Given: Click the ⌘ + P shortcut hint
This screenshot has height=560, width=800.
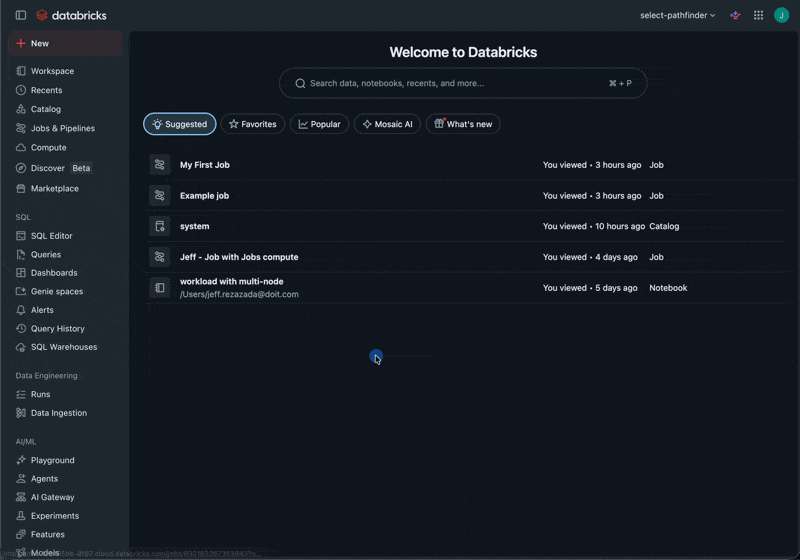Looking at the screenshot, I should (x=620, y=83).
